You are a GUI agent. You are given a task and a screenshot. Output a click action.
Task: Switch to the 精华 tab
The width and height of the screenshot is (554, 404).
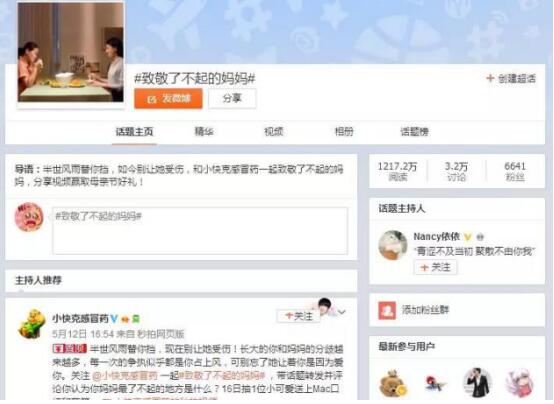pyautogui.click(x=204, y=132)
